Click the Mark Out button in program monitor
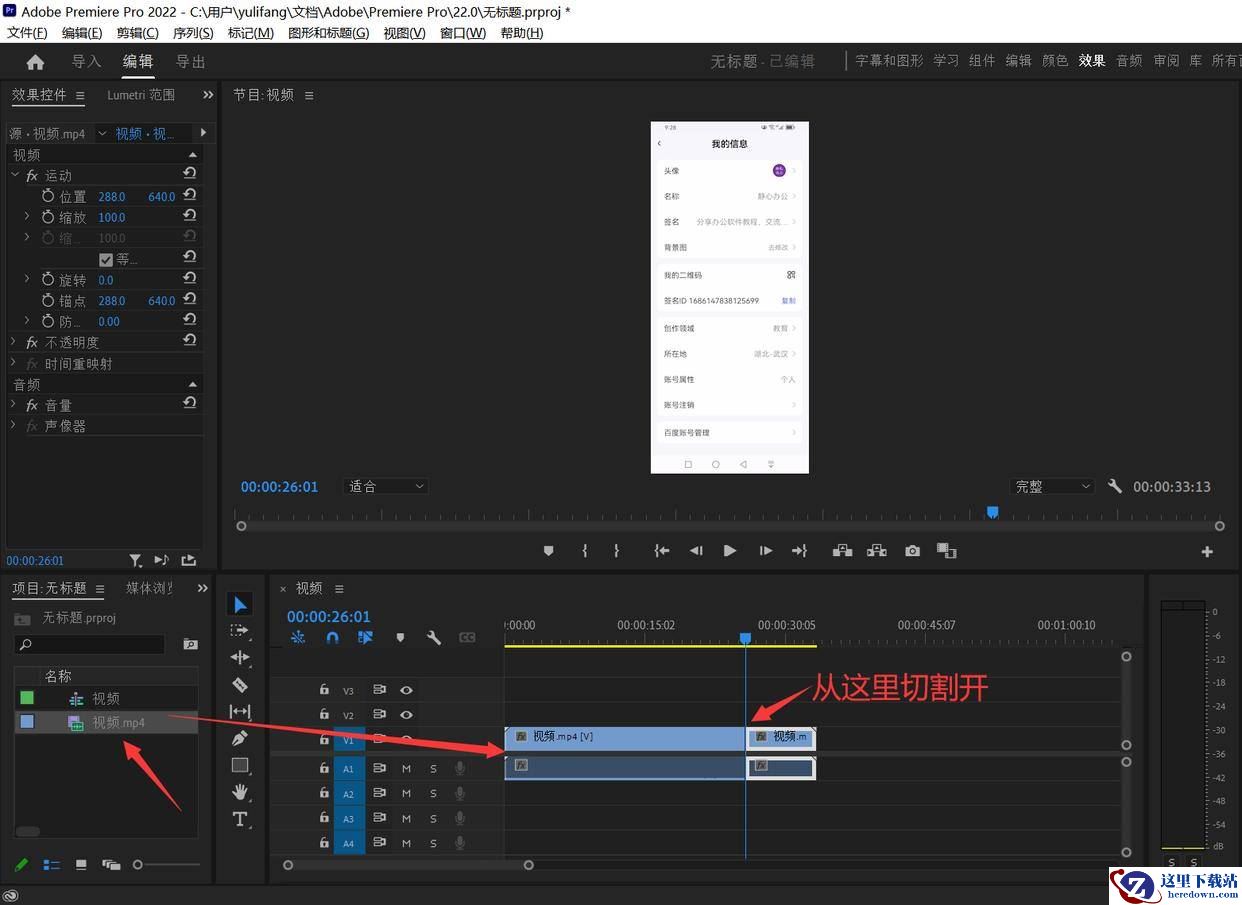Image resolution: width=1242 pixels, height=905 pixels. [x=616, y=551]
